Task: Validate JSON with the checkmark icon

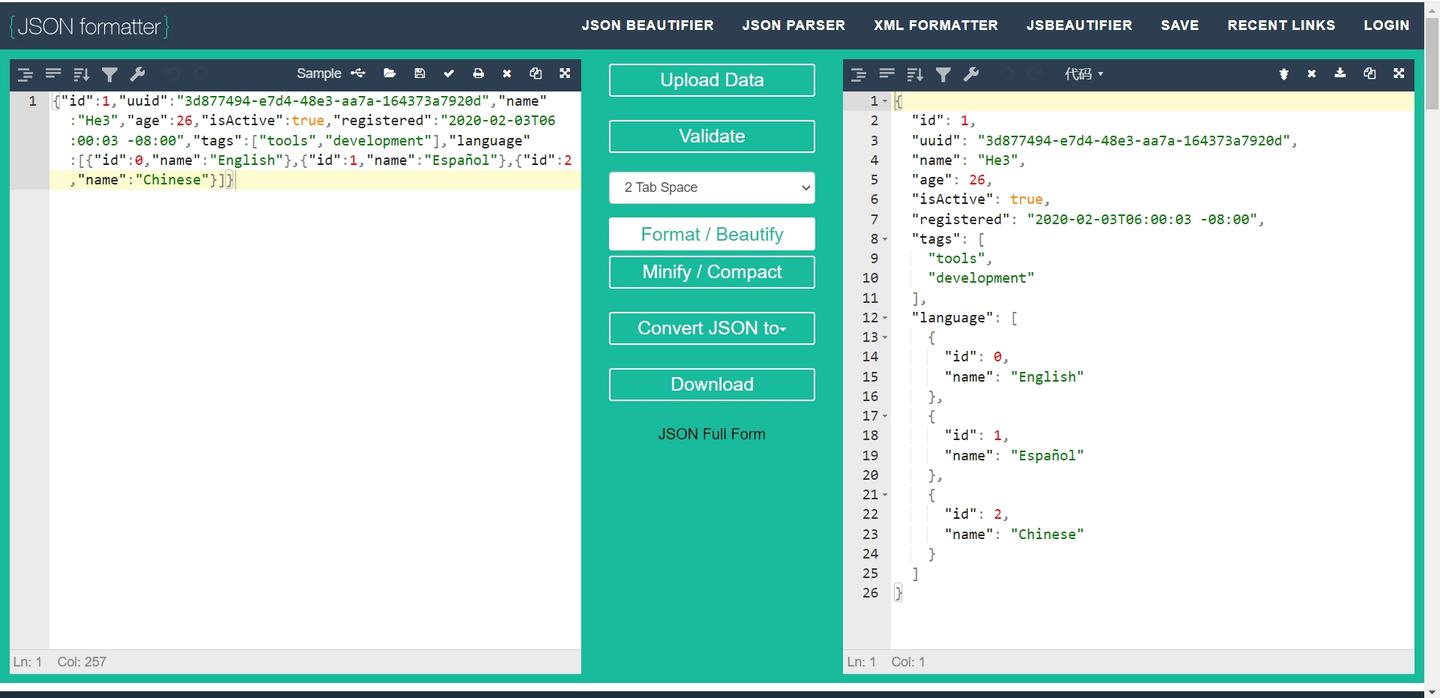Action: (x=449, y=73)
